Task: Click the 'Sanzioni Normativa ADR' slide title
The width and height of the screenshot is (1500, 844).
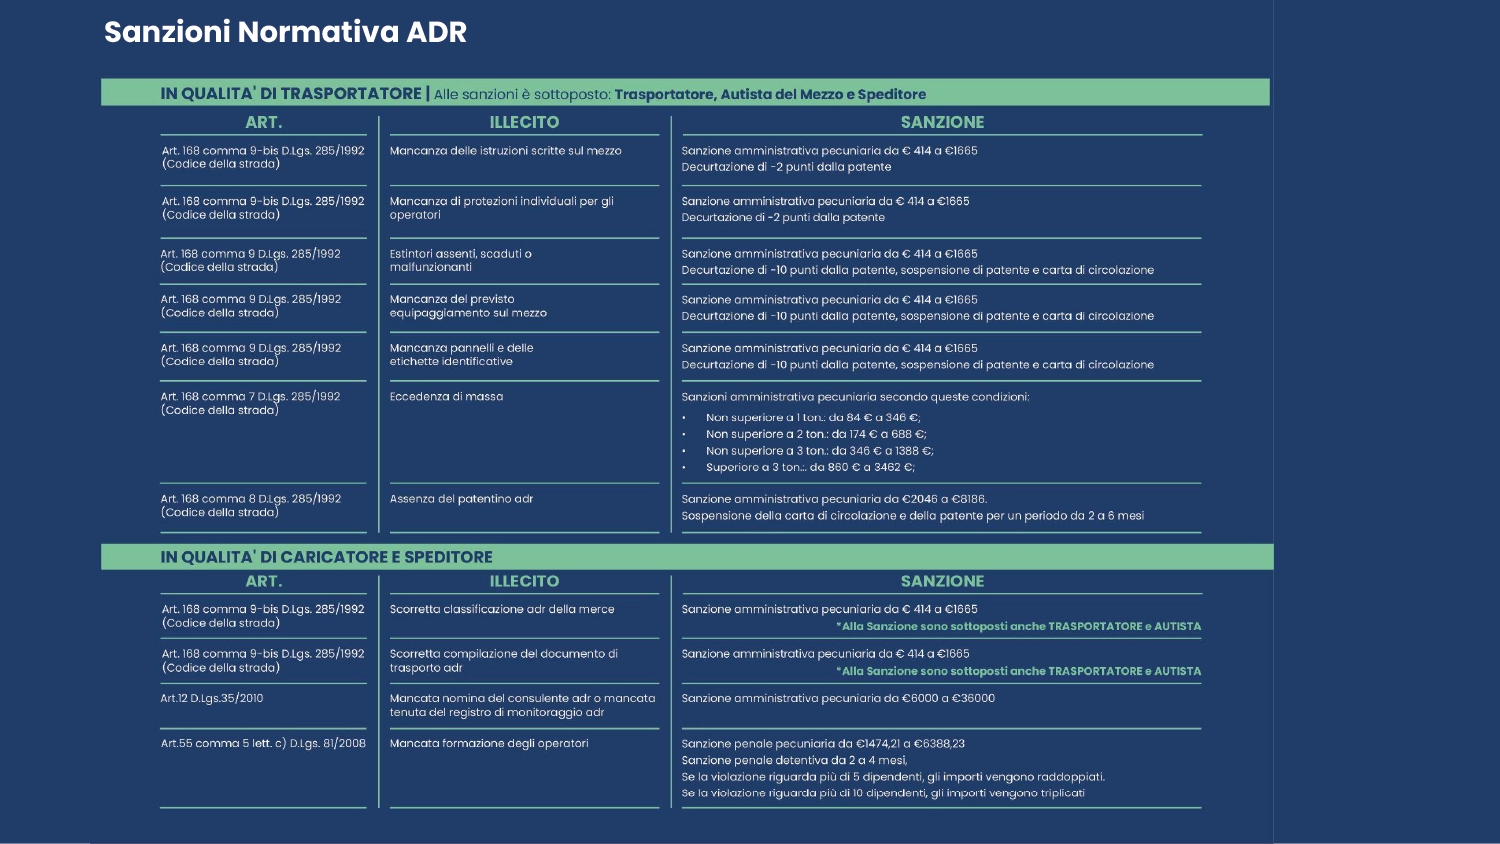Action: click(285, 32)
